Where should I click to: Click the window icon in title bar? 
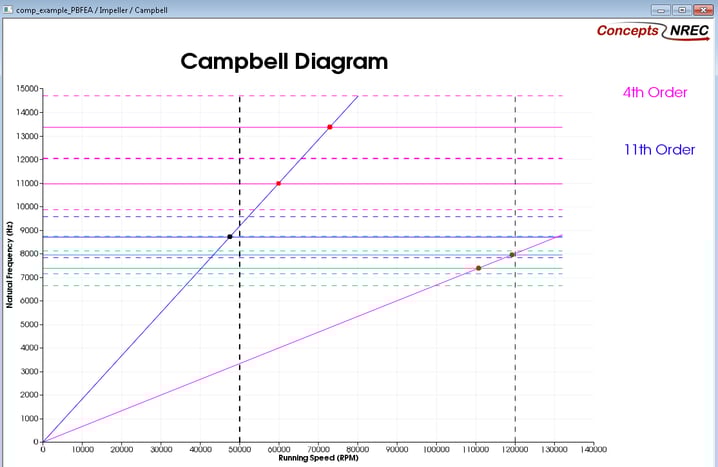[8, 9]
